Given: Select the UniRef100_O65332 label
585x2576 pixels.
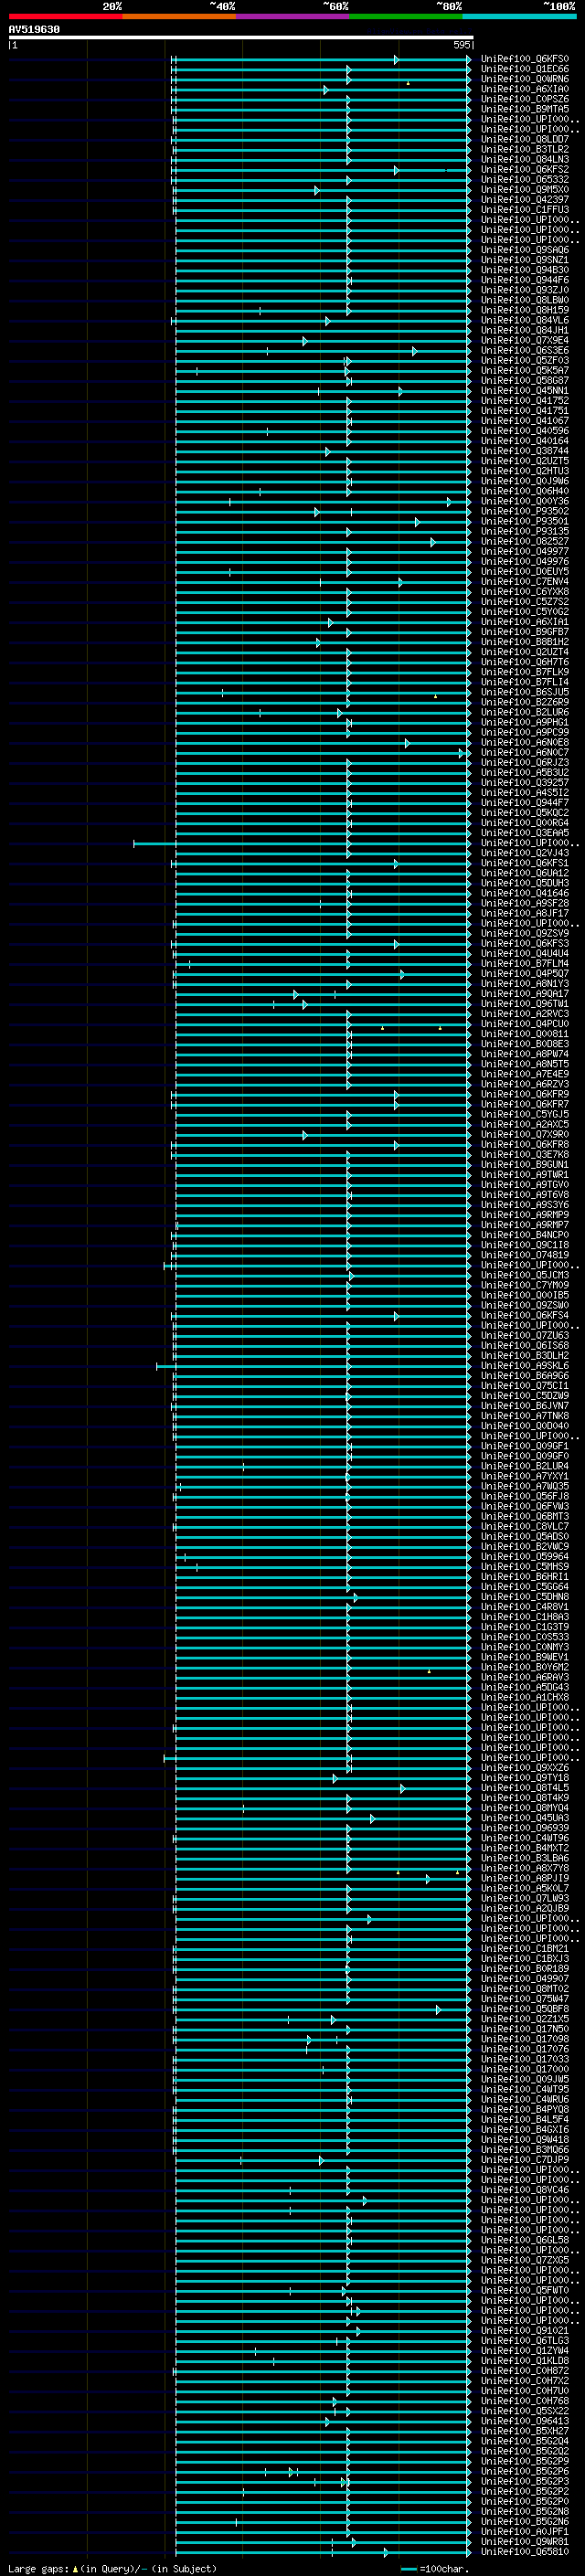Looking at the screenshot, I should [x=525, y=180].
